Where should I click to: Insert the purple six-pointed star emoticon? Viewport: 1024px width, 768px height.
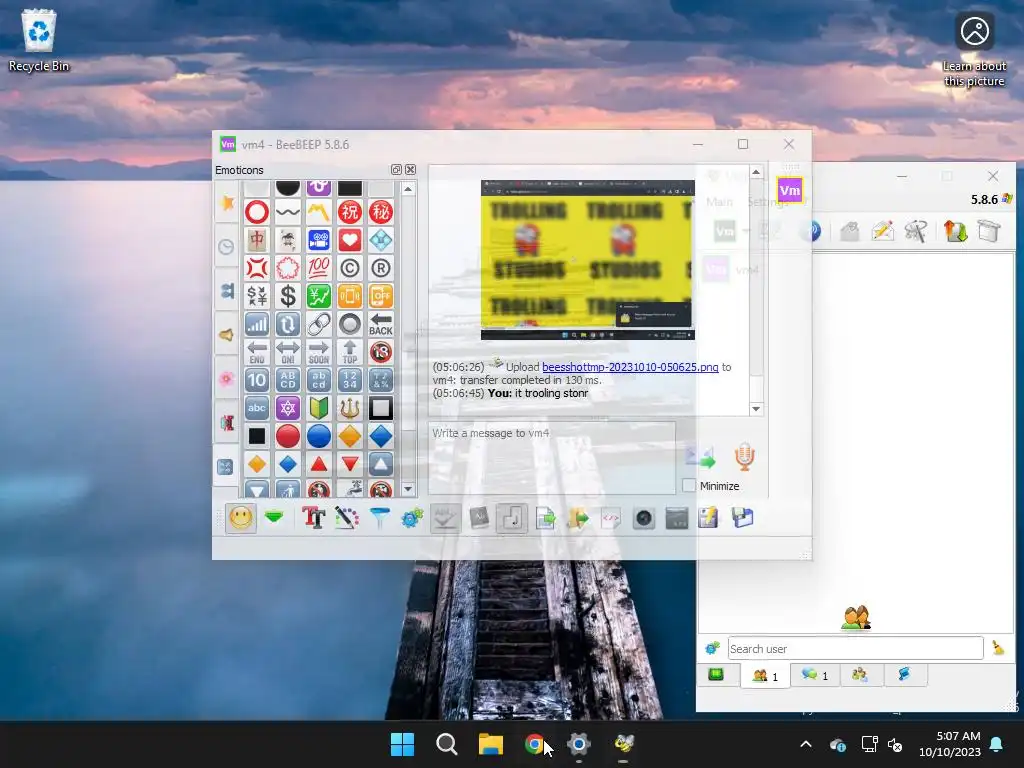coord(287,408)
